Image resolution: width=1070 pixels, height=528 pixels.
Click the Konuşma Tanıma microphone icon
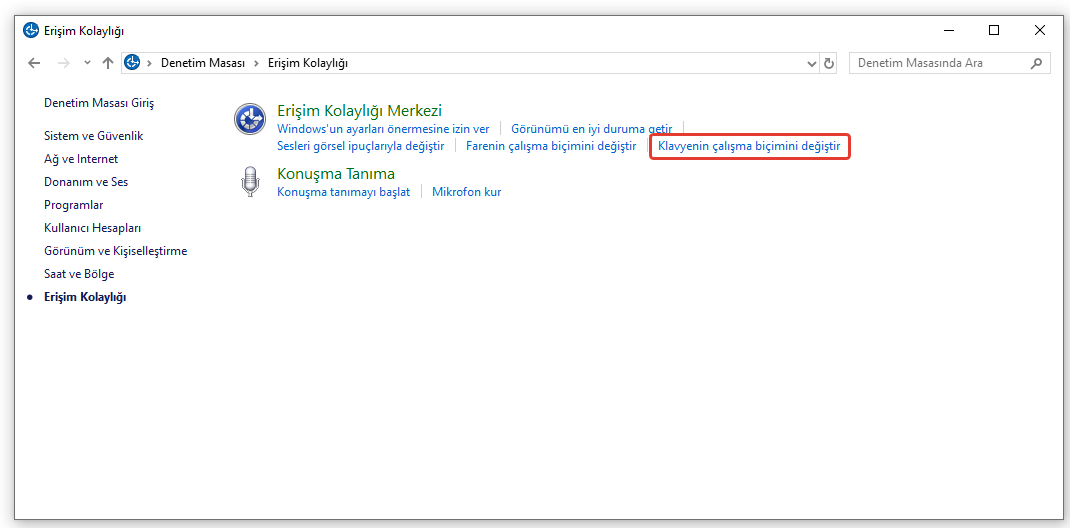(x=249, y=182)
